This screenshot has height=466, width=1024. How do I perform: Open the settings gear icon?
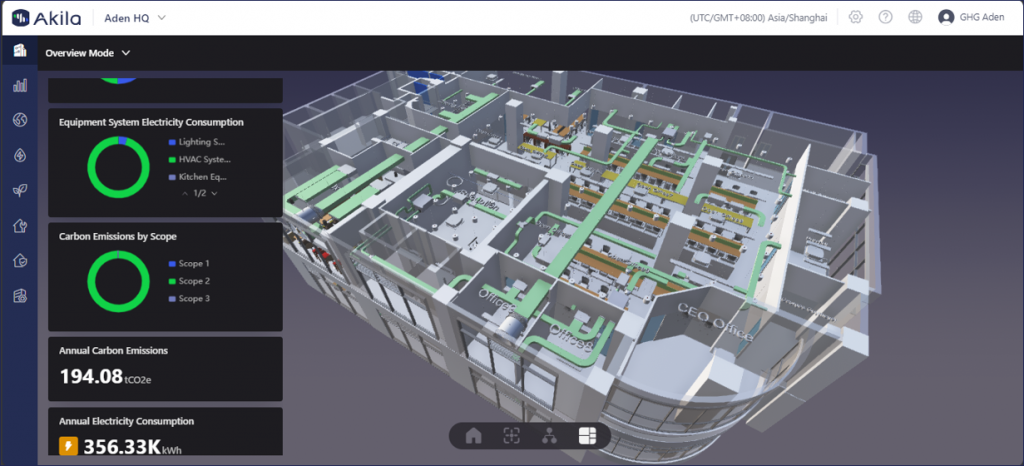point(855,17)
